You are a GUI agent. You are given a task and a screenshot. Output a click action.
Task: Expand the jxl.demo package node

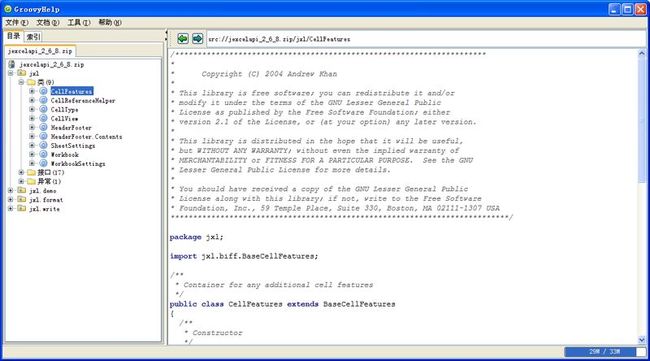11,190
